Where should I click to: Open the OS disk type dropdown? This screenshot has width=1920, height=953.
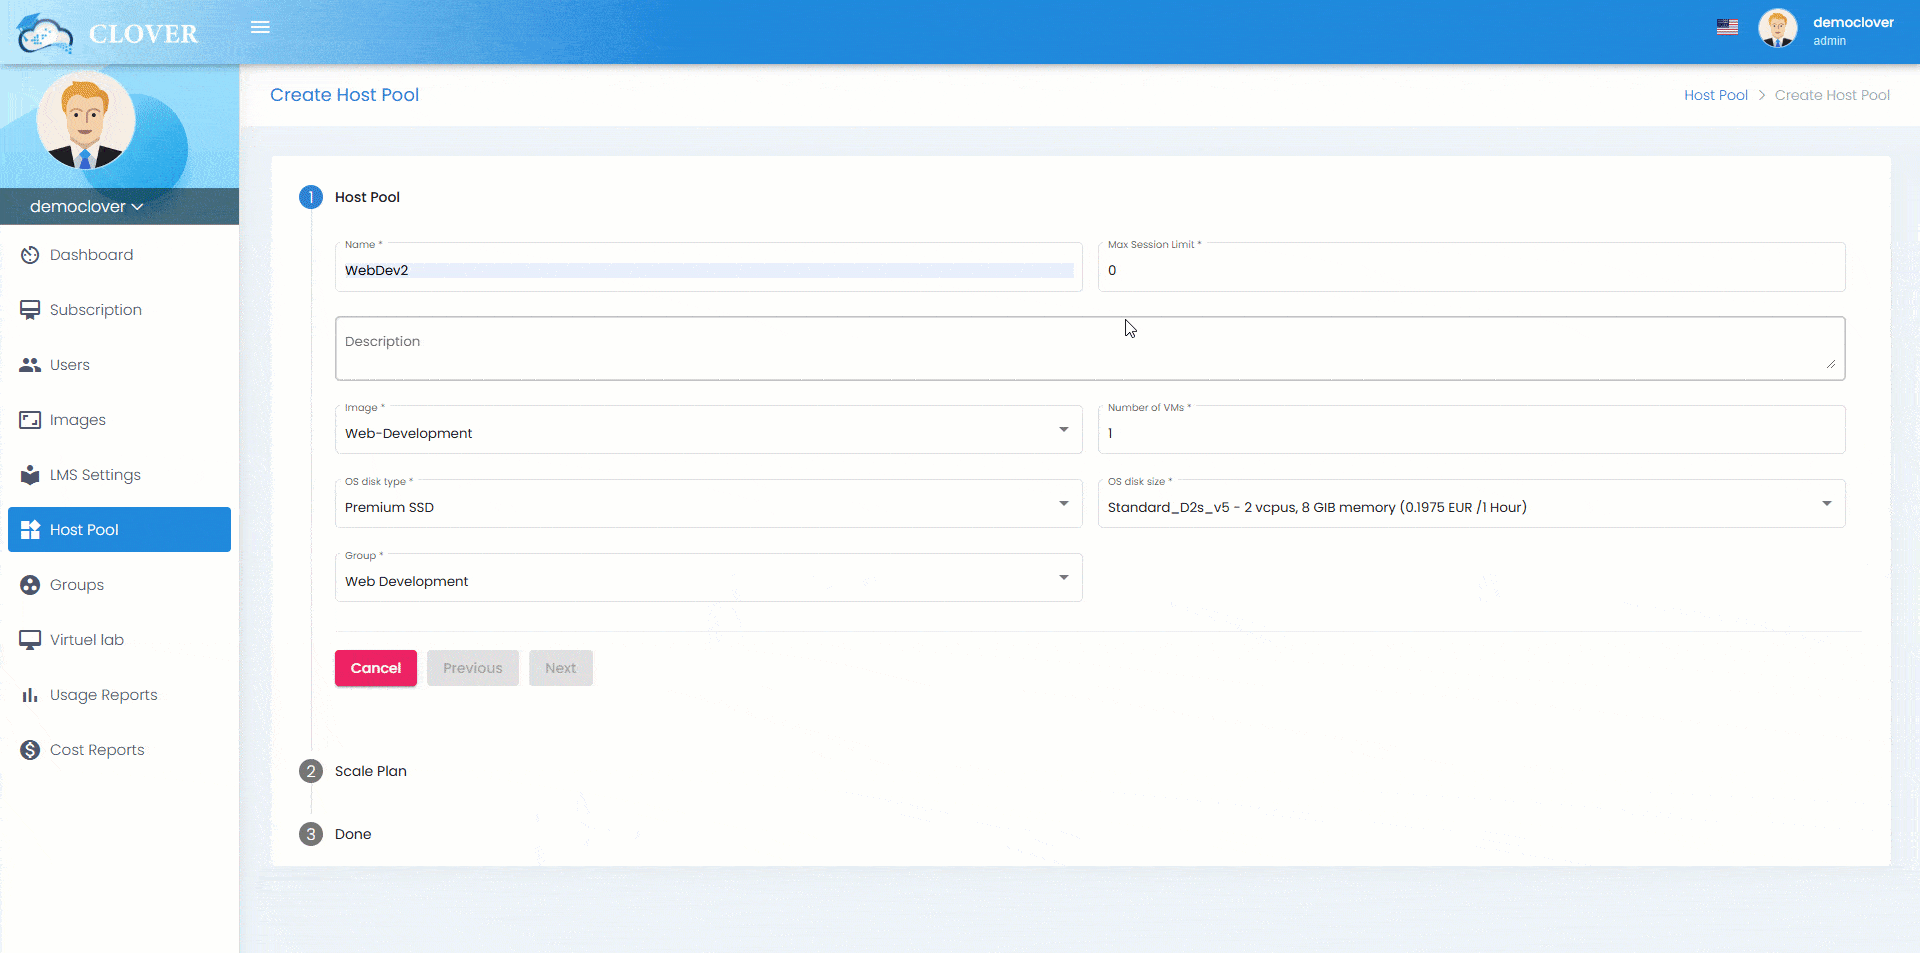[x=1062, y=503]
